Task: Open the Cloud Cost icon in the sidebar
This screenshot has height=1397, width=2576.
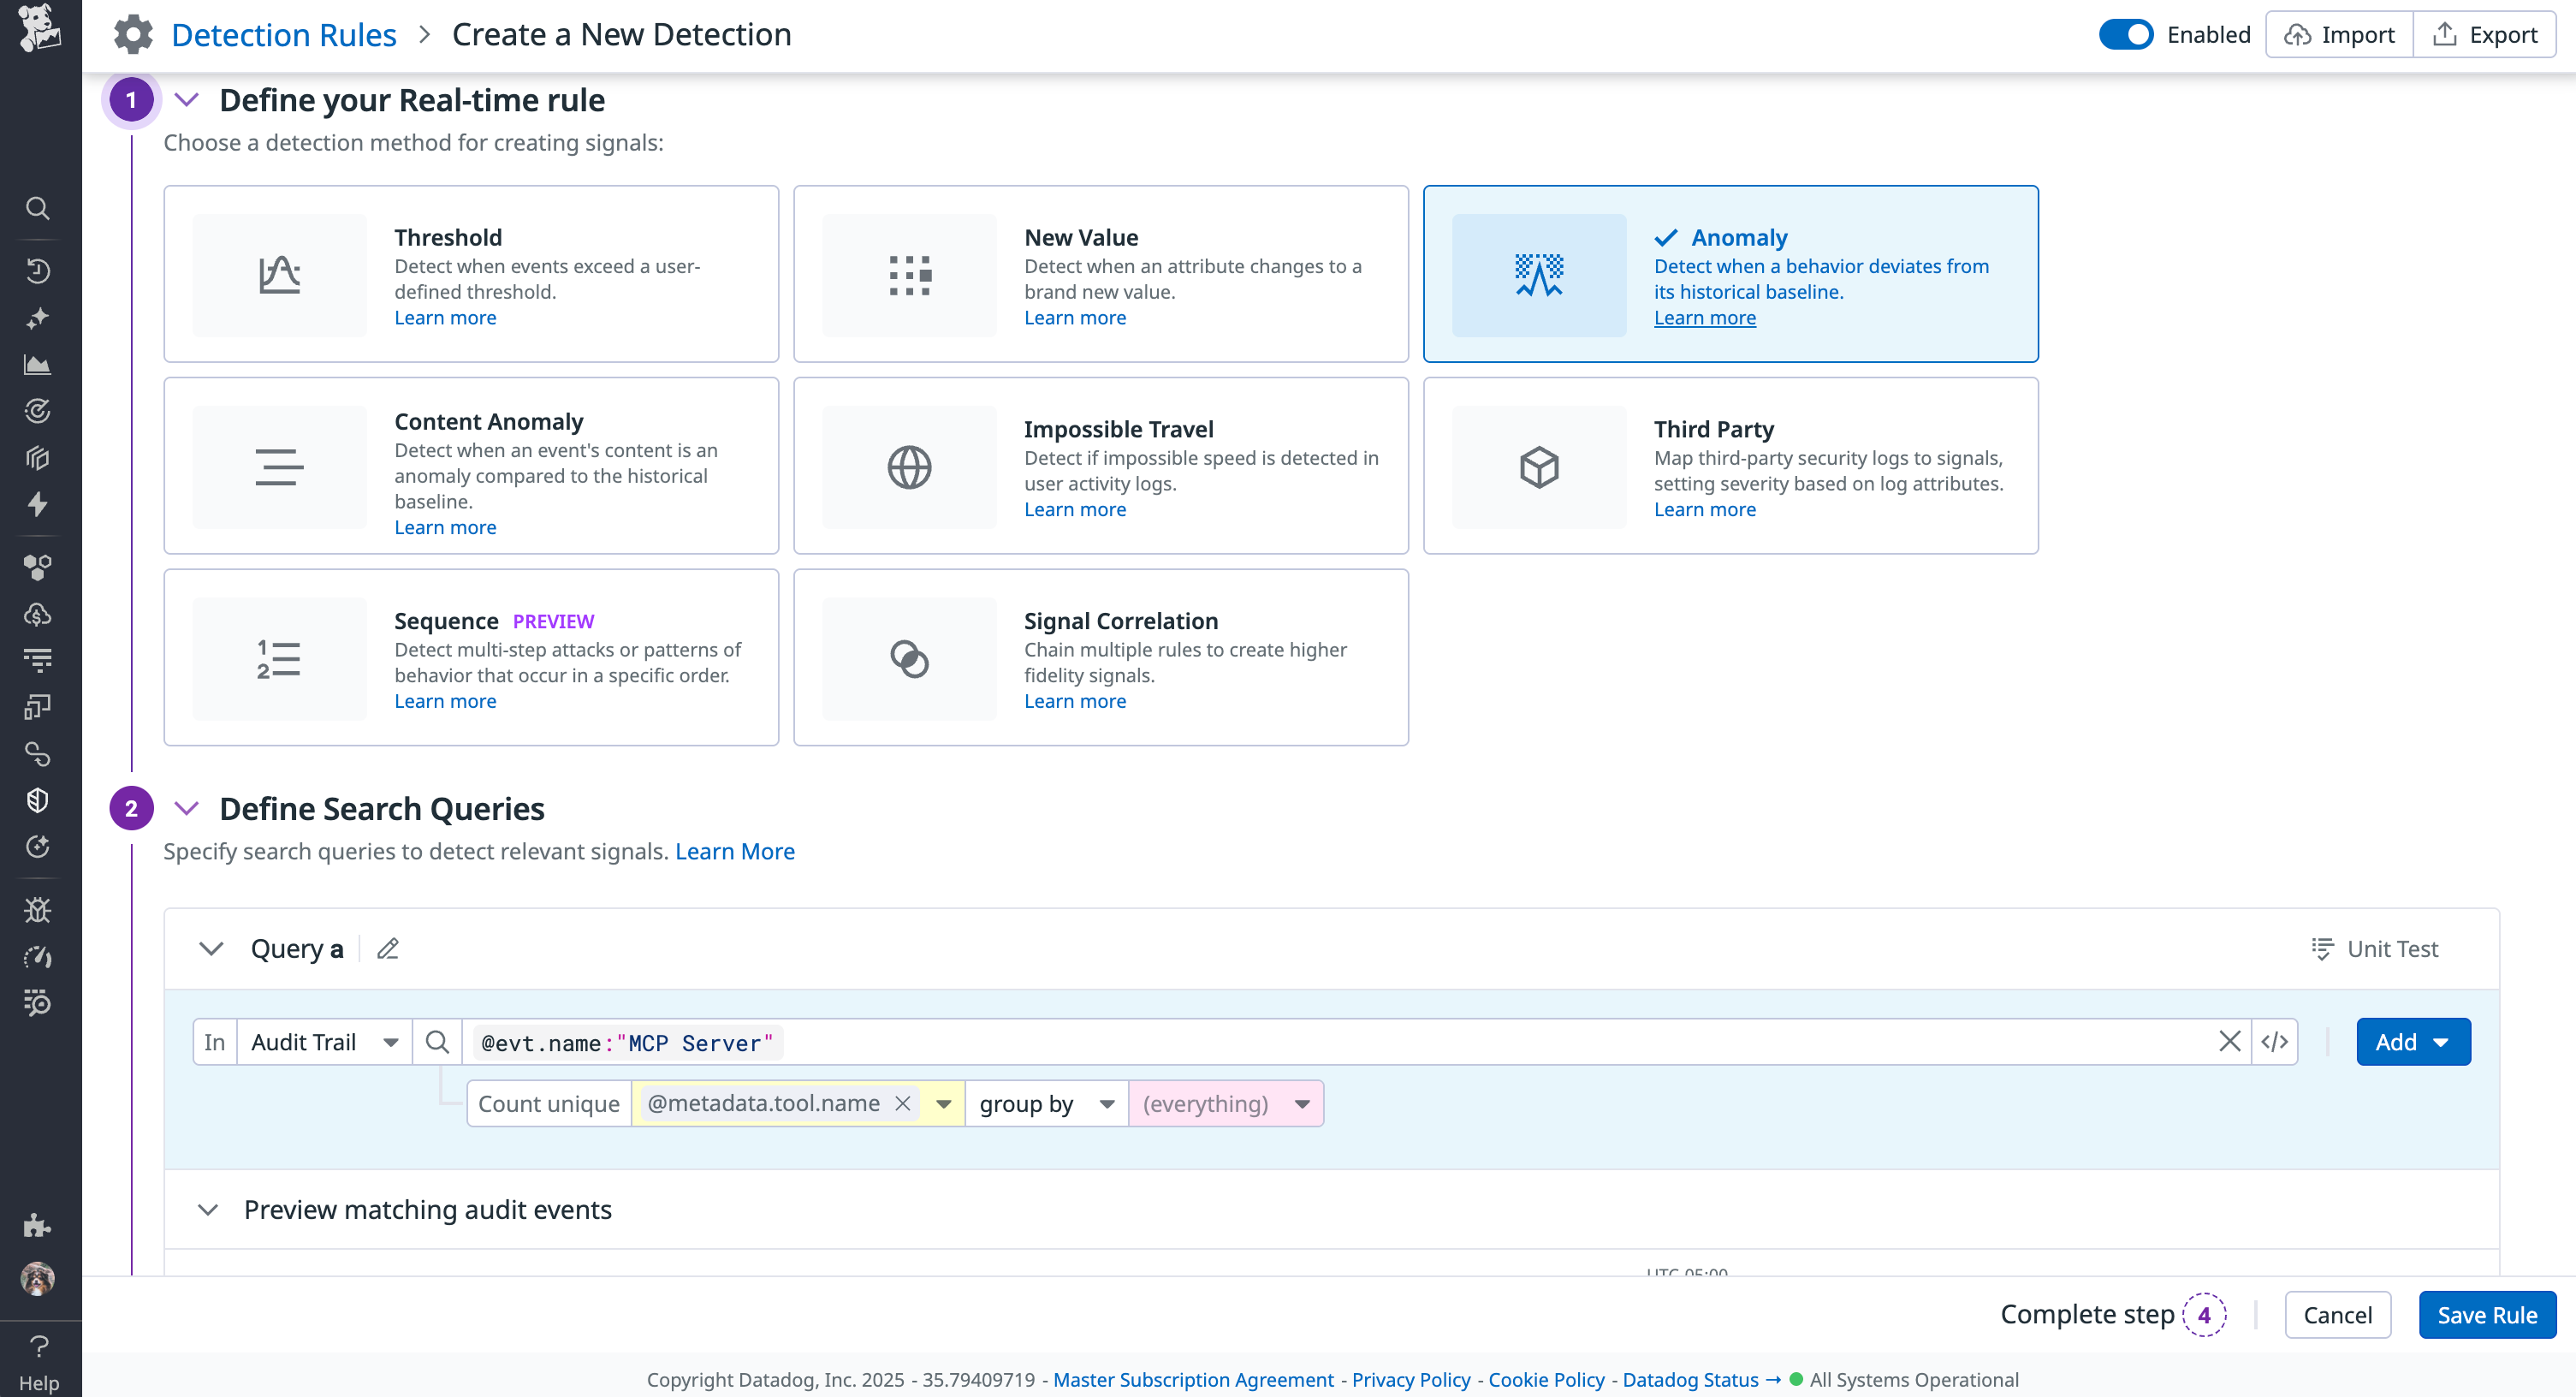Action: point(37,614)
